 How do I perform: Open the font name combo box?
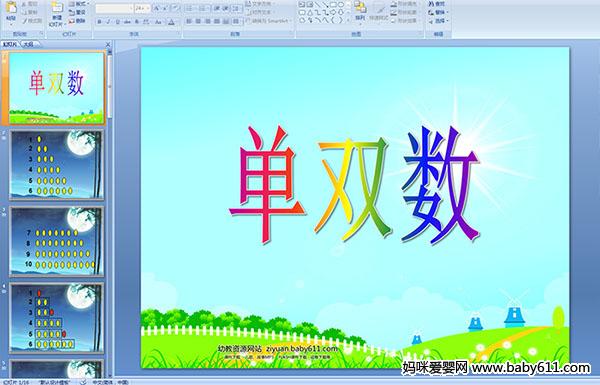pos(114,8)
